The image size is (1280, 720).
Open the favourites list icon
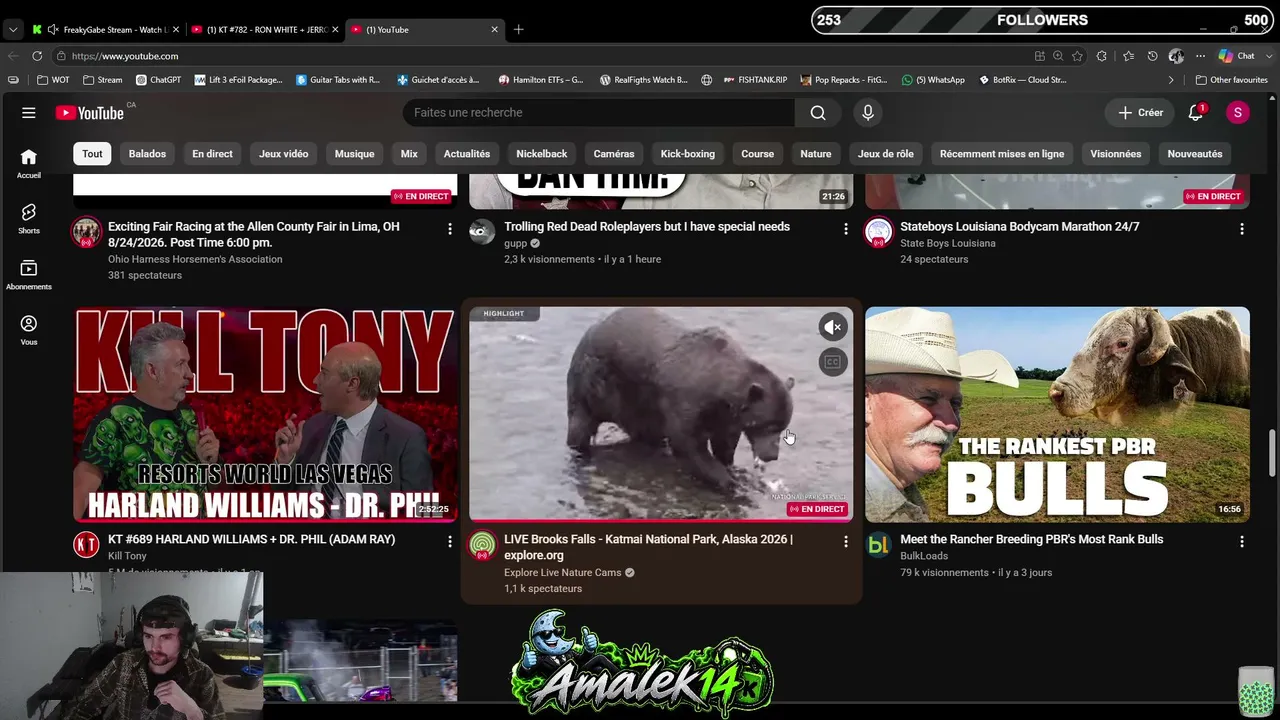pyautogui.click(x=1128, y=56)
